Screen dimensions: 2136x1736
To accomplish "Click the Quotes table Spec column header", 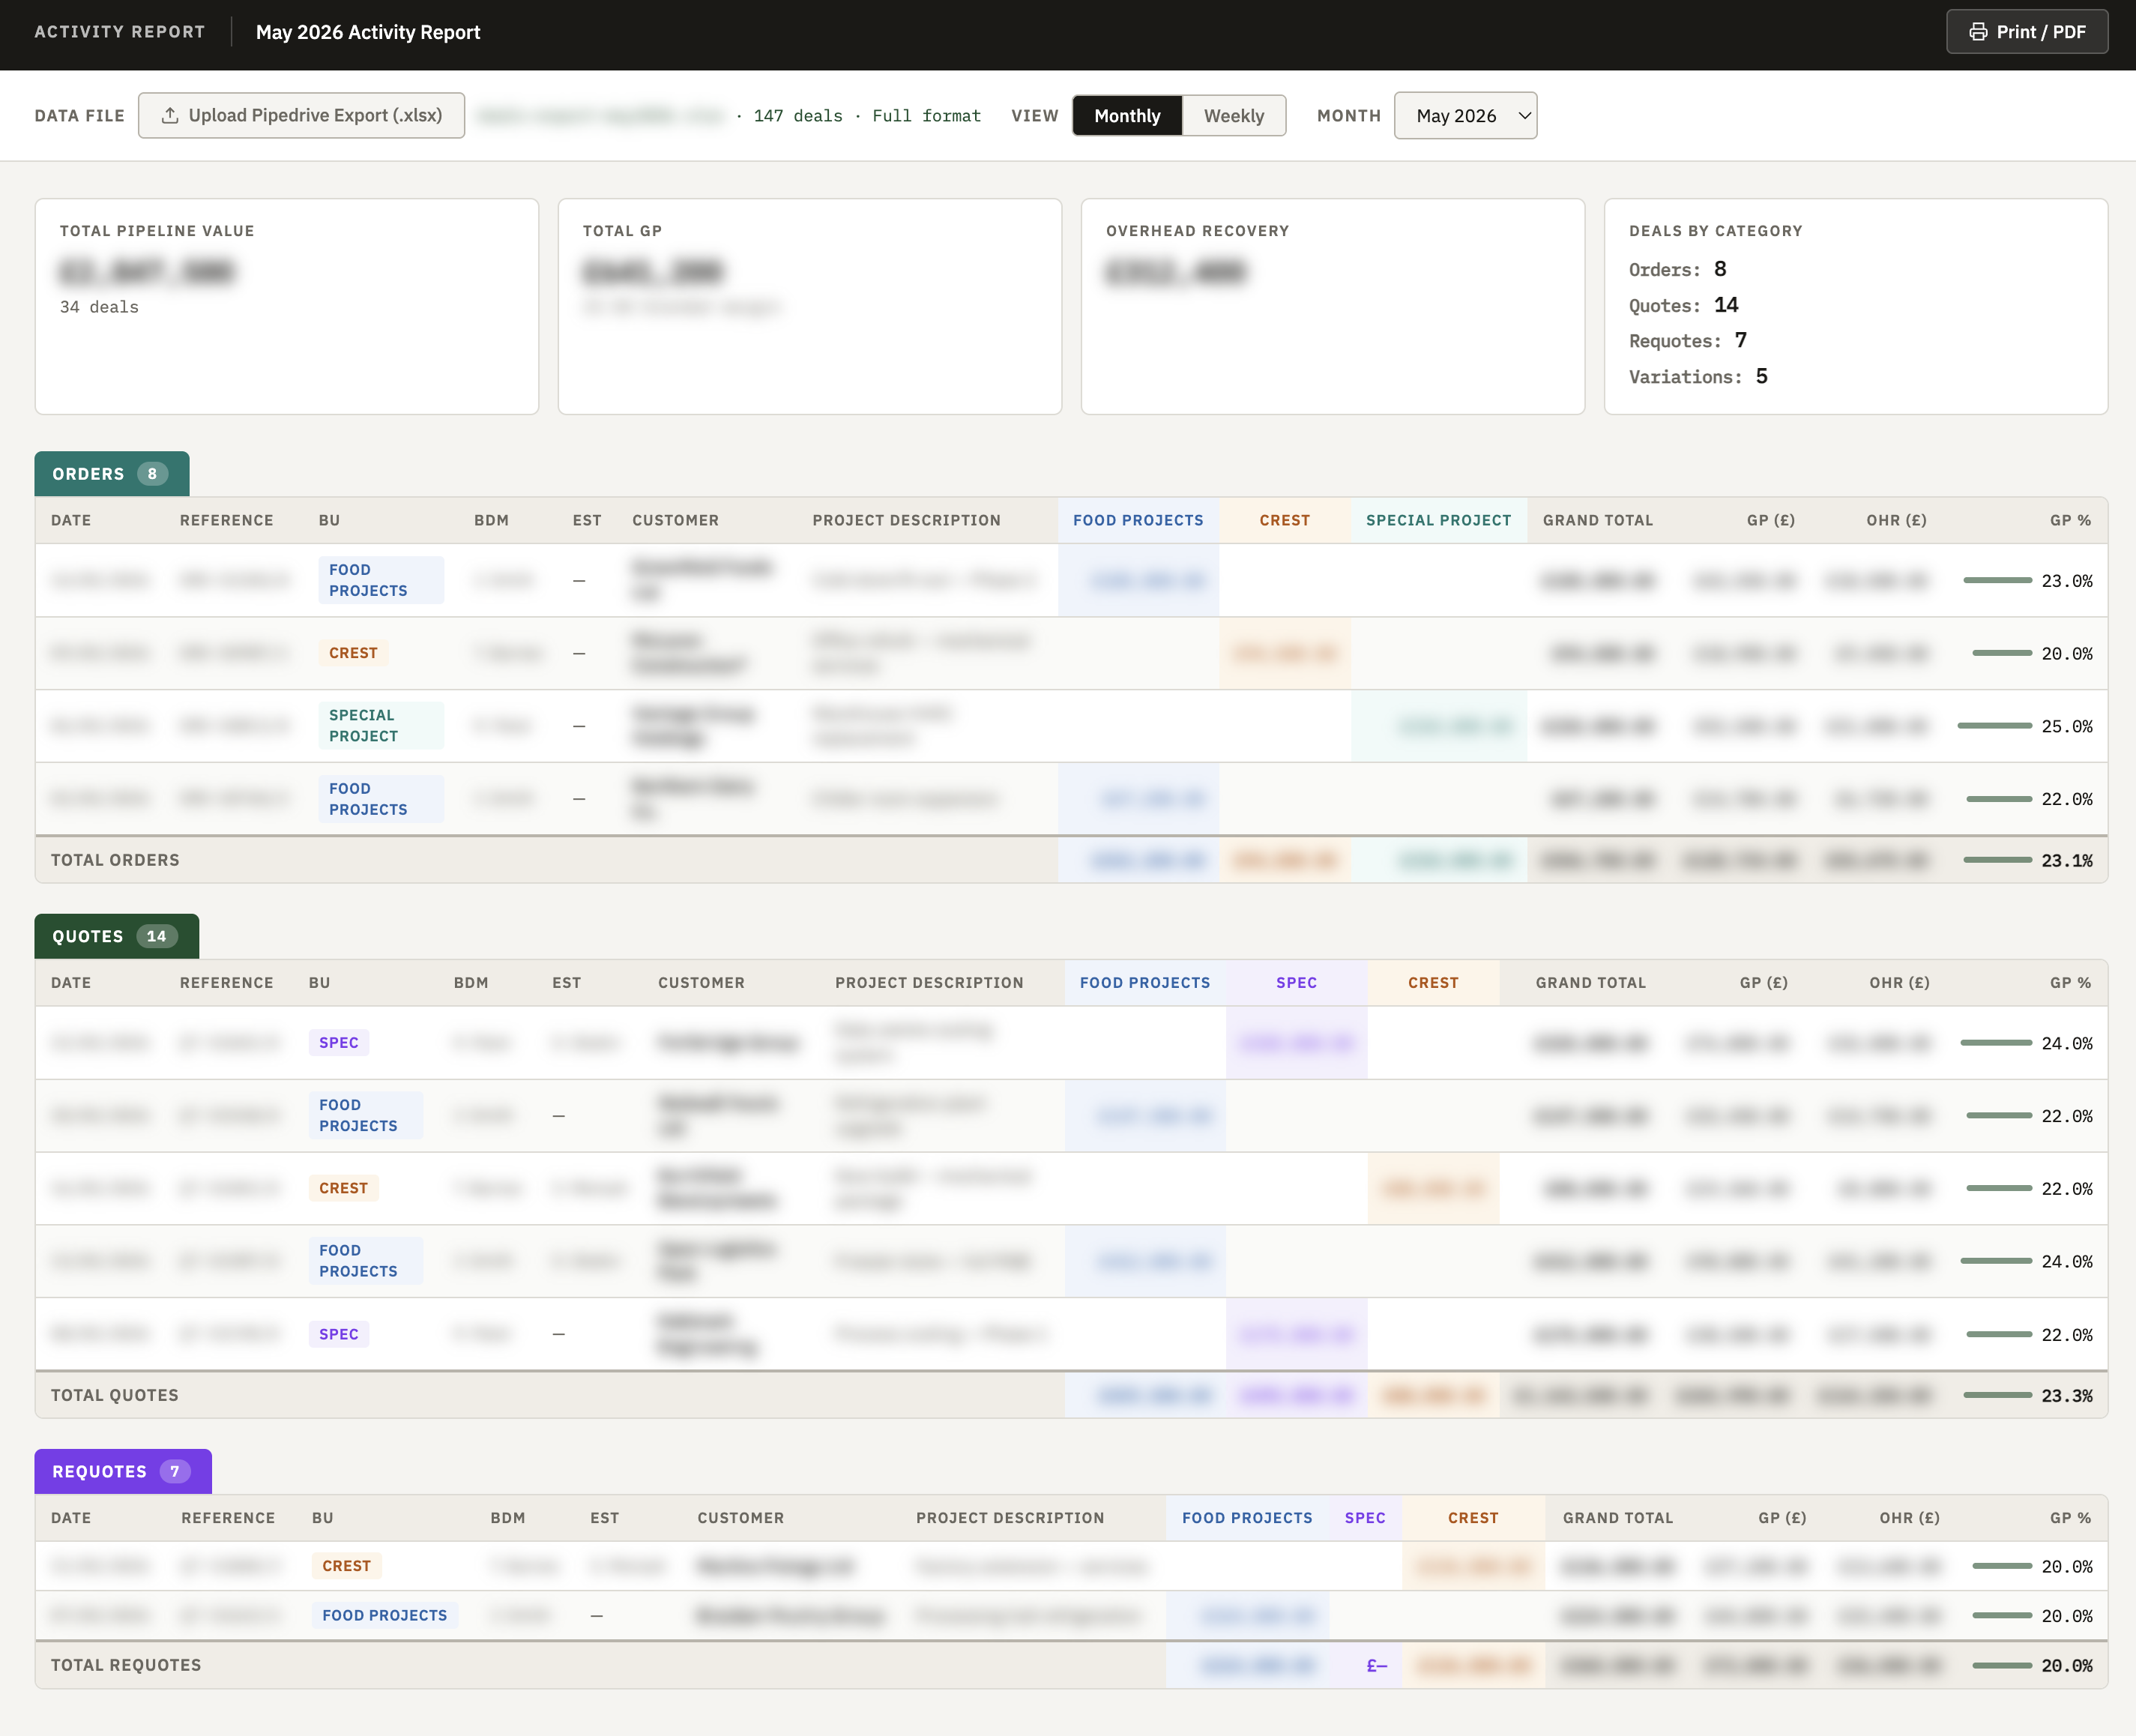I will pos(1296,983).
